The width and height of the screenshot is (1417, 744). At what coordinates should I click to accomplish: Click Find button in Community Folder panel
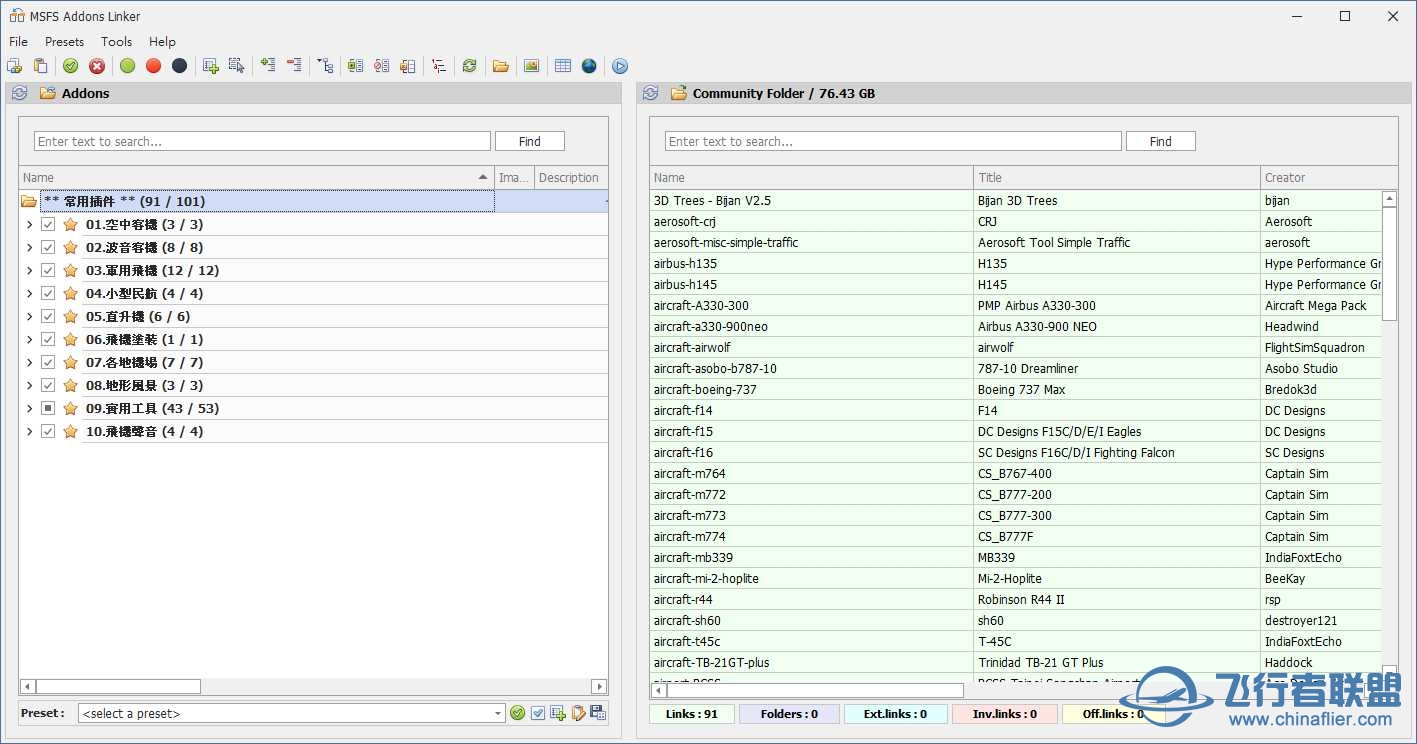pyautogui.click(x=1160, y=141)
